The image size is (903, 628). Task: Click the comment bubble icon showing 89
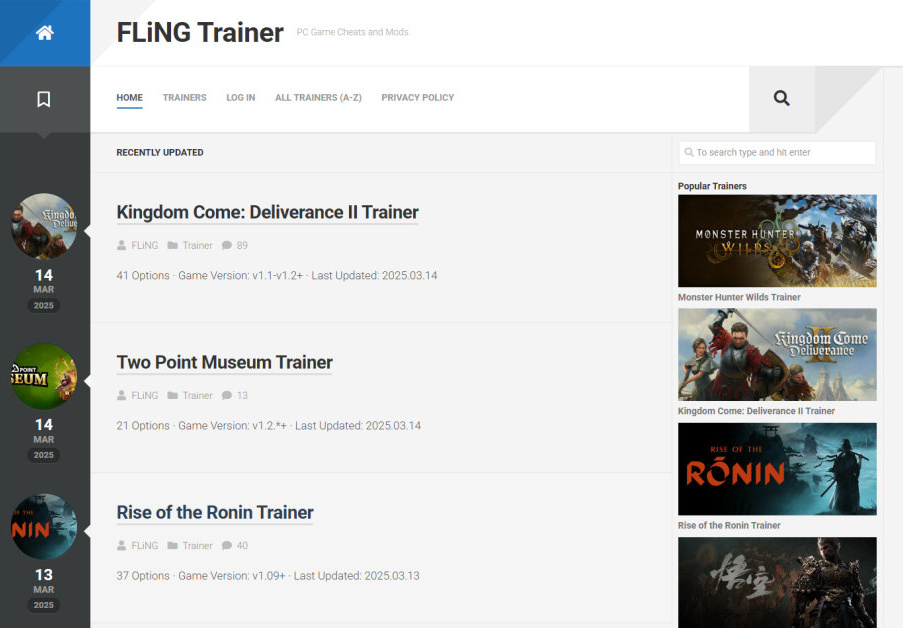coord(227,245)
